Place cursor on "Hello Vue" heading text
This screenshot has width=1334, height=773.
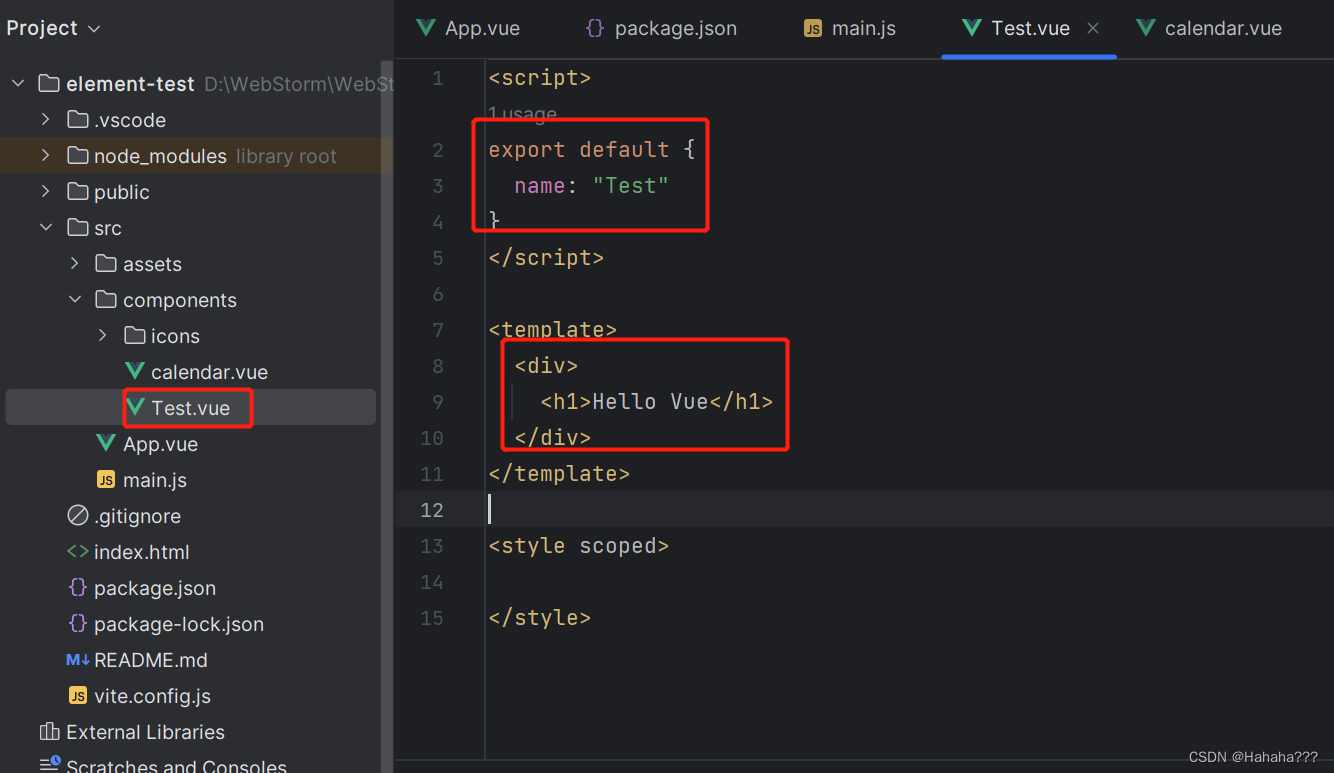pos(650,402)
